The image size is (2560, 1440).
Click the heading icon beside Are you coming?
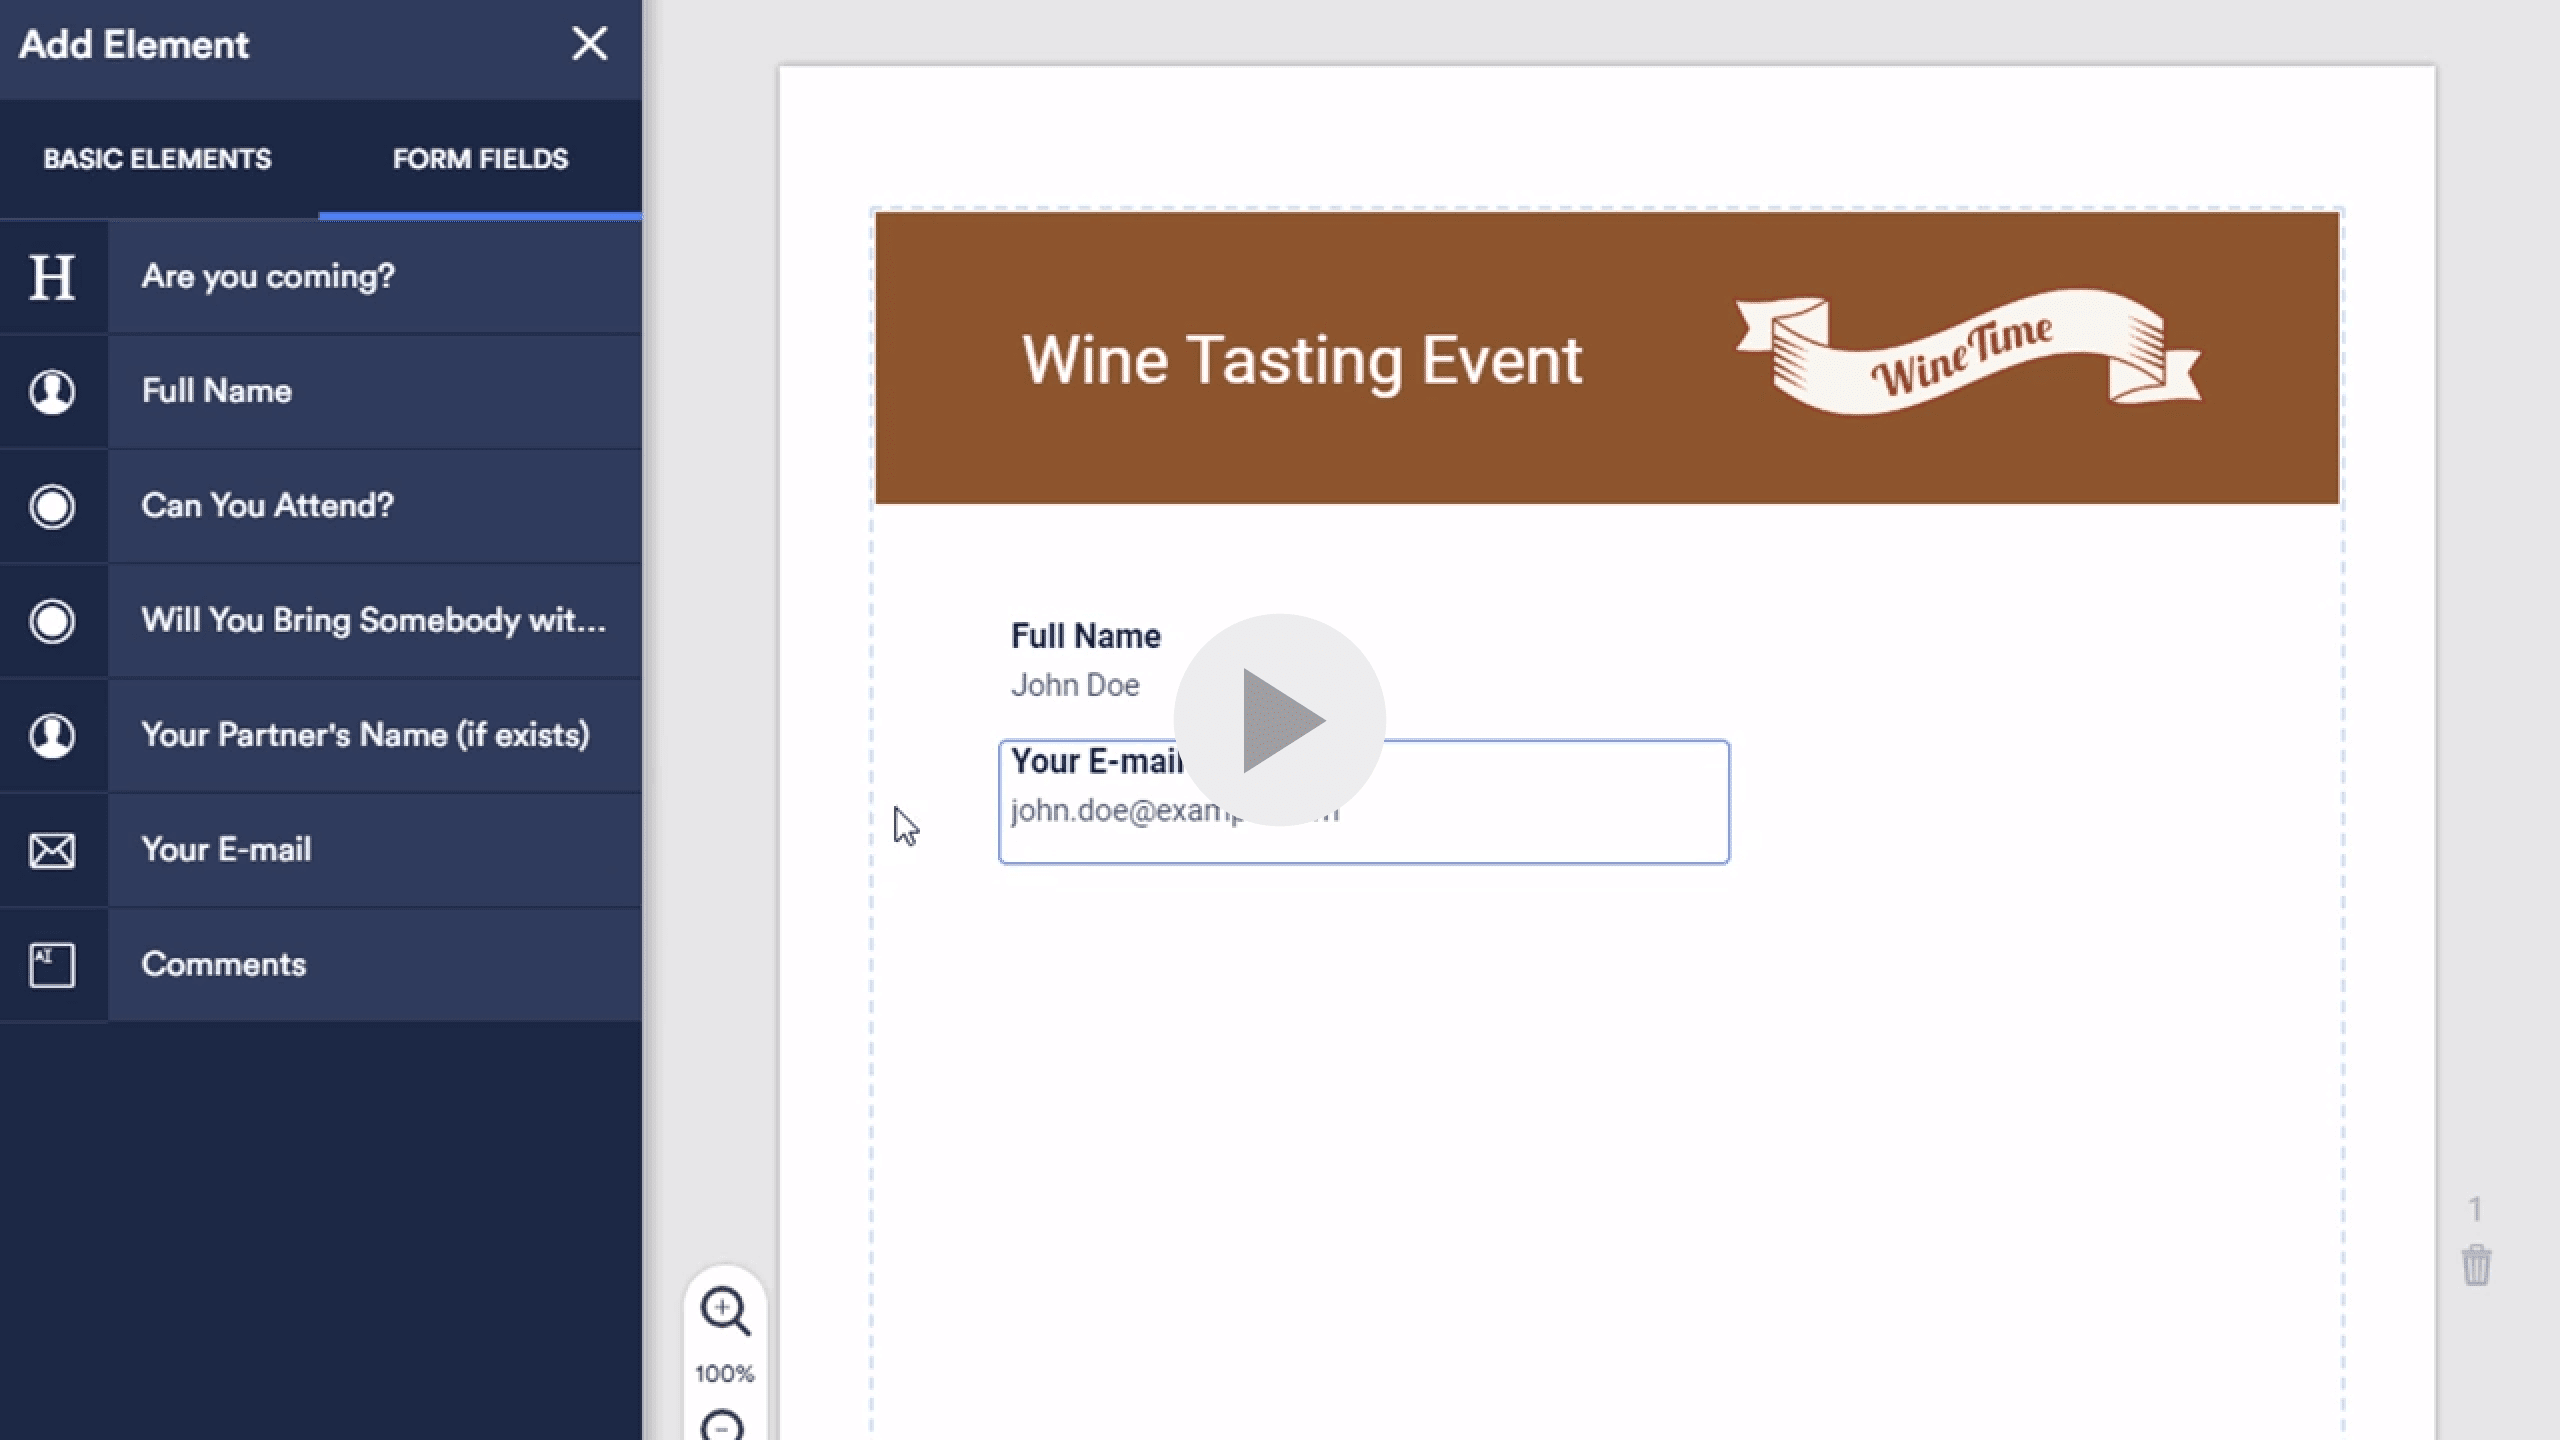(52, 277)
